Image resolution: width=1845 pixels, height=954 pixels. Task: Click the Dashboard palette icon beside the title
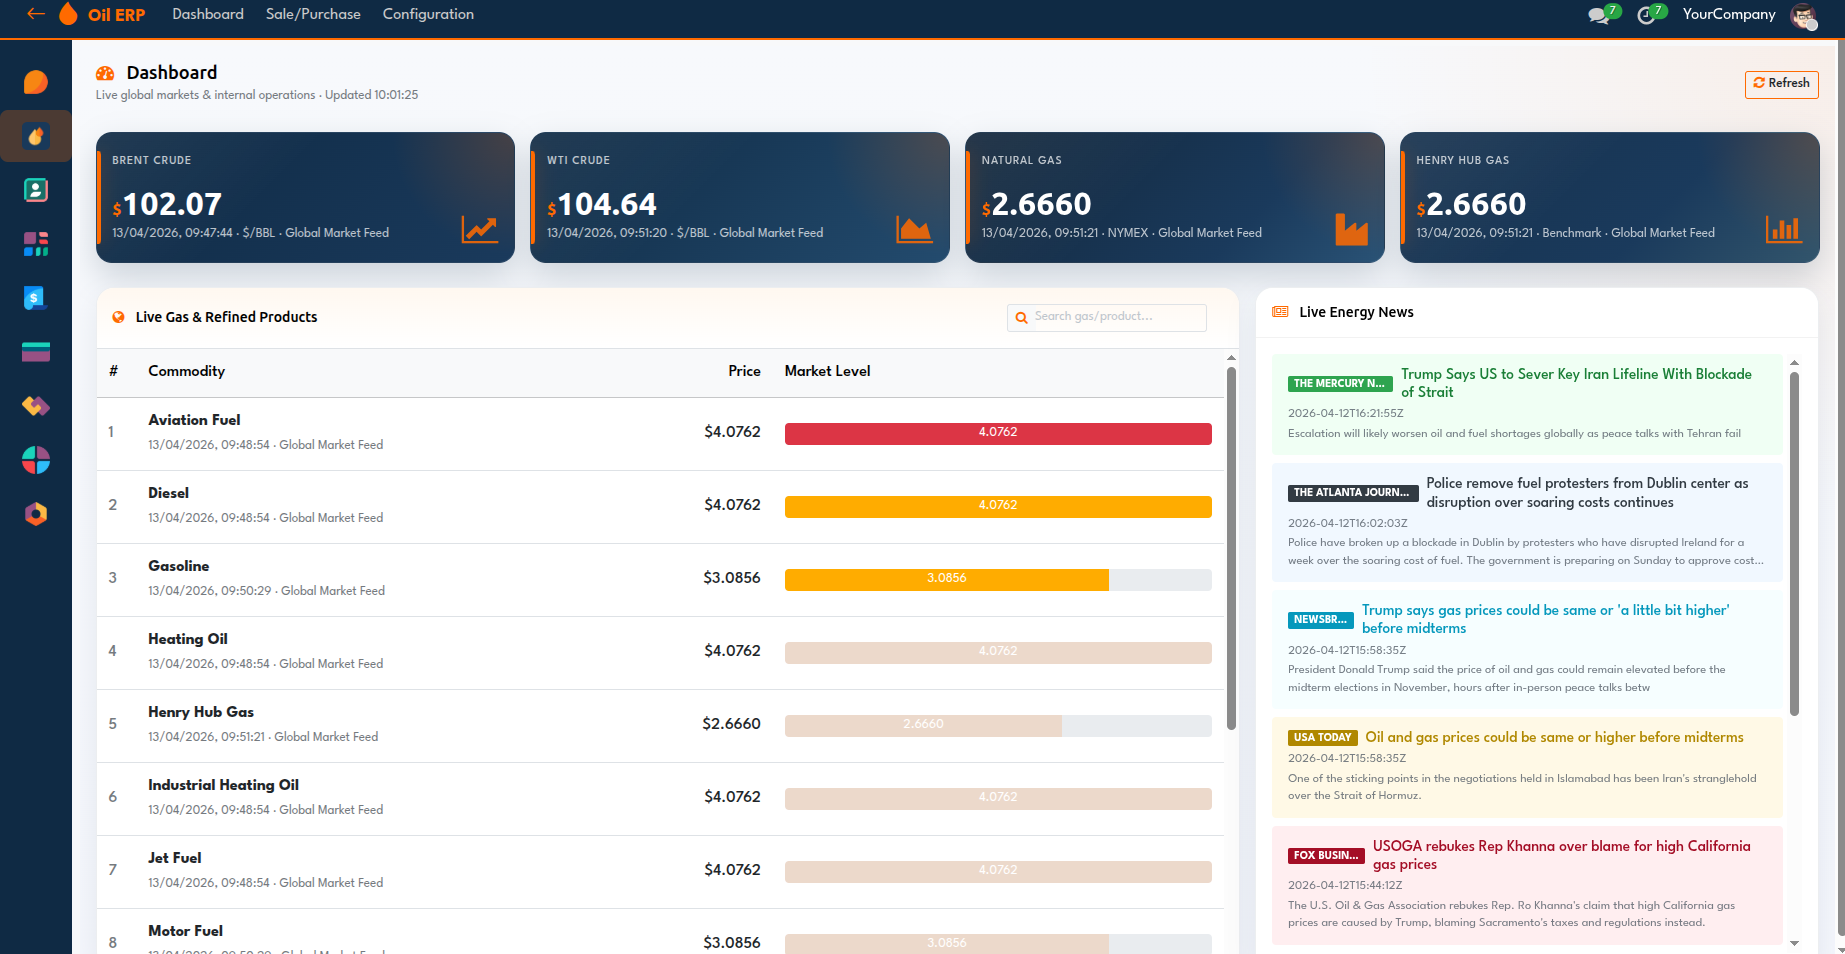click(105, 73)
